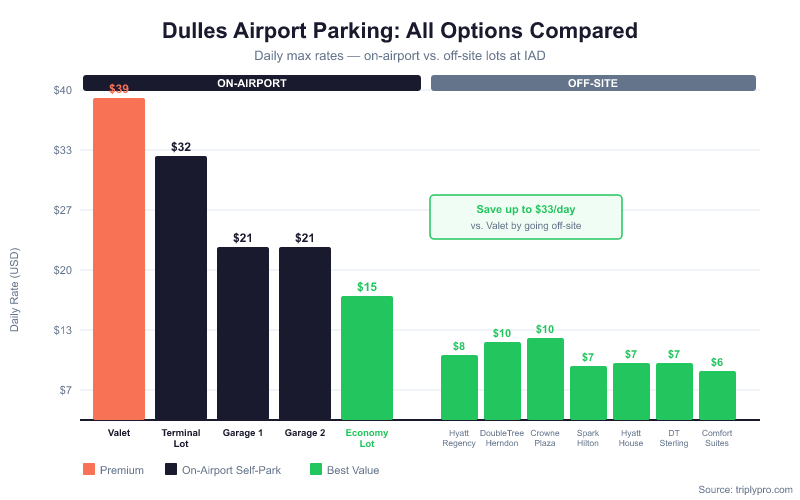Click the OFF-SITE section header
800x500 pixels.
point(593,83)
